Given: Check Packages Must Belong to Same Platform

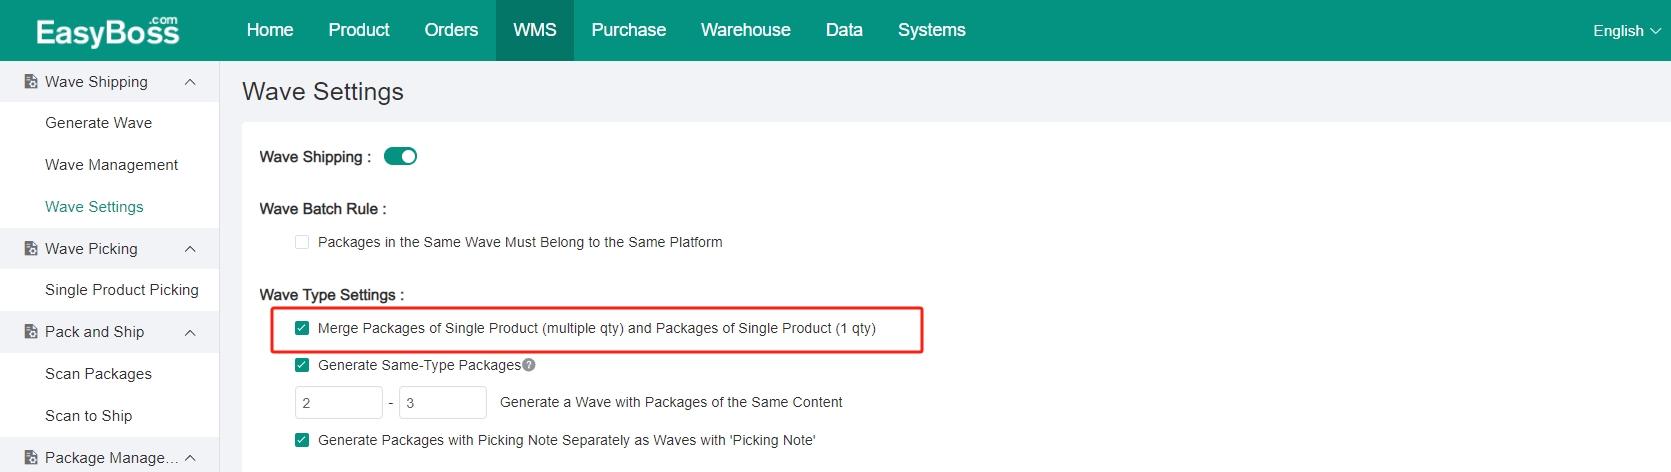Looking at the screenshot, I should [x=302, y=242].
